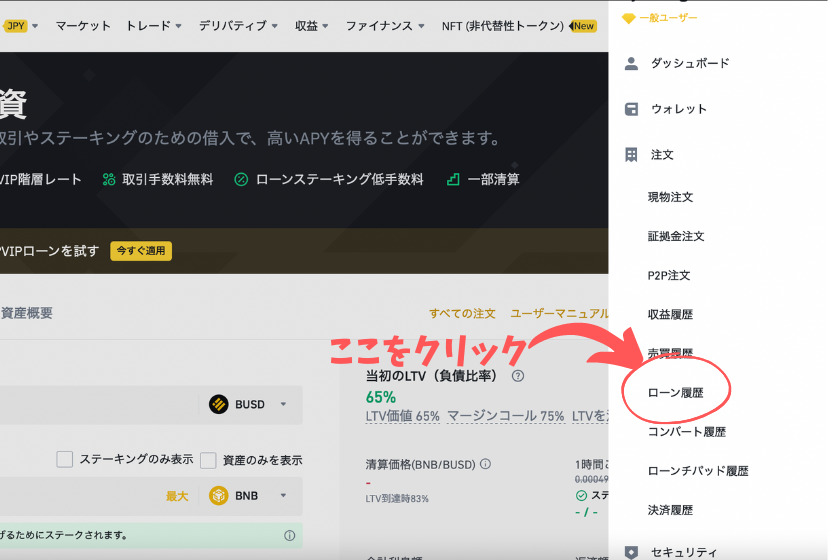Image resolution: width=840 pixels, height=560 pixels.
Task: Click the 一部清算 icon
Action: click(x=453, y=179)
